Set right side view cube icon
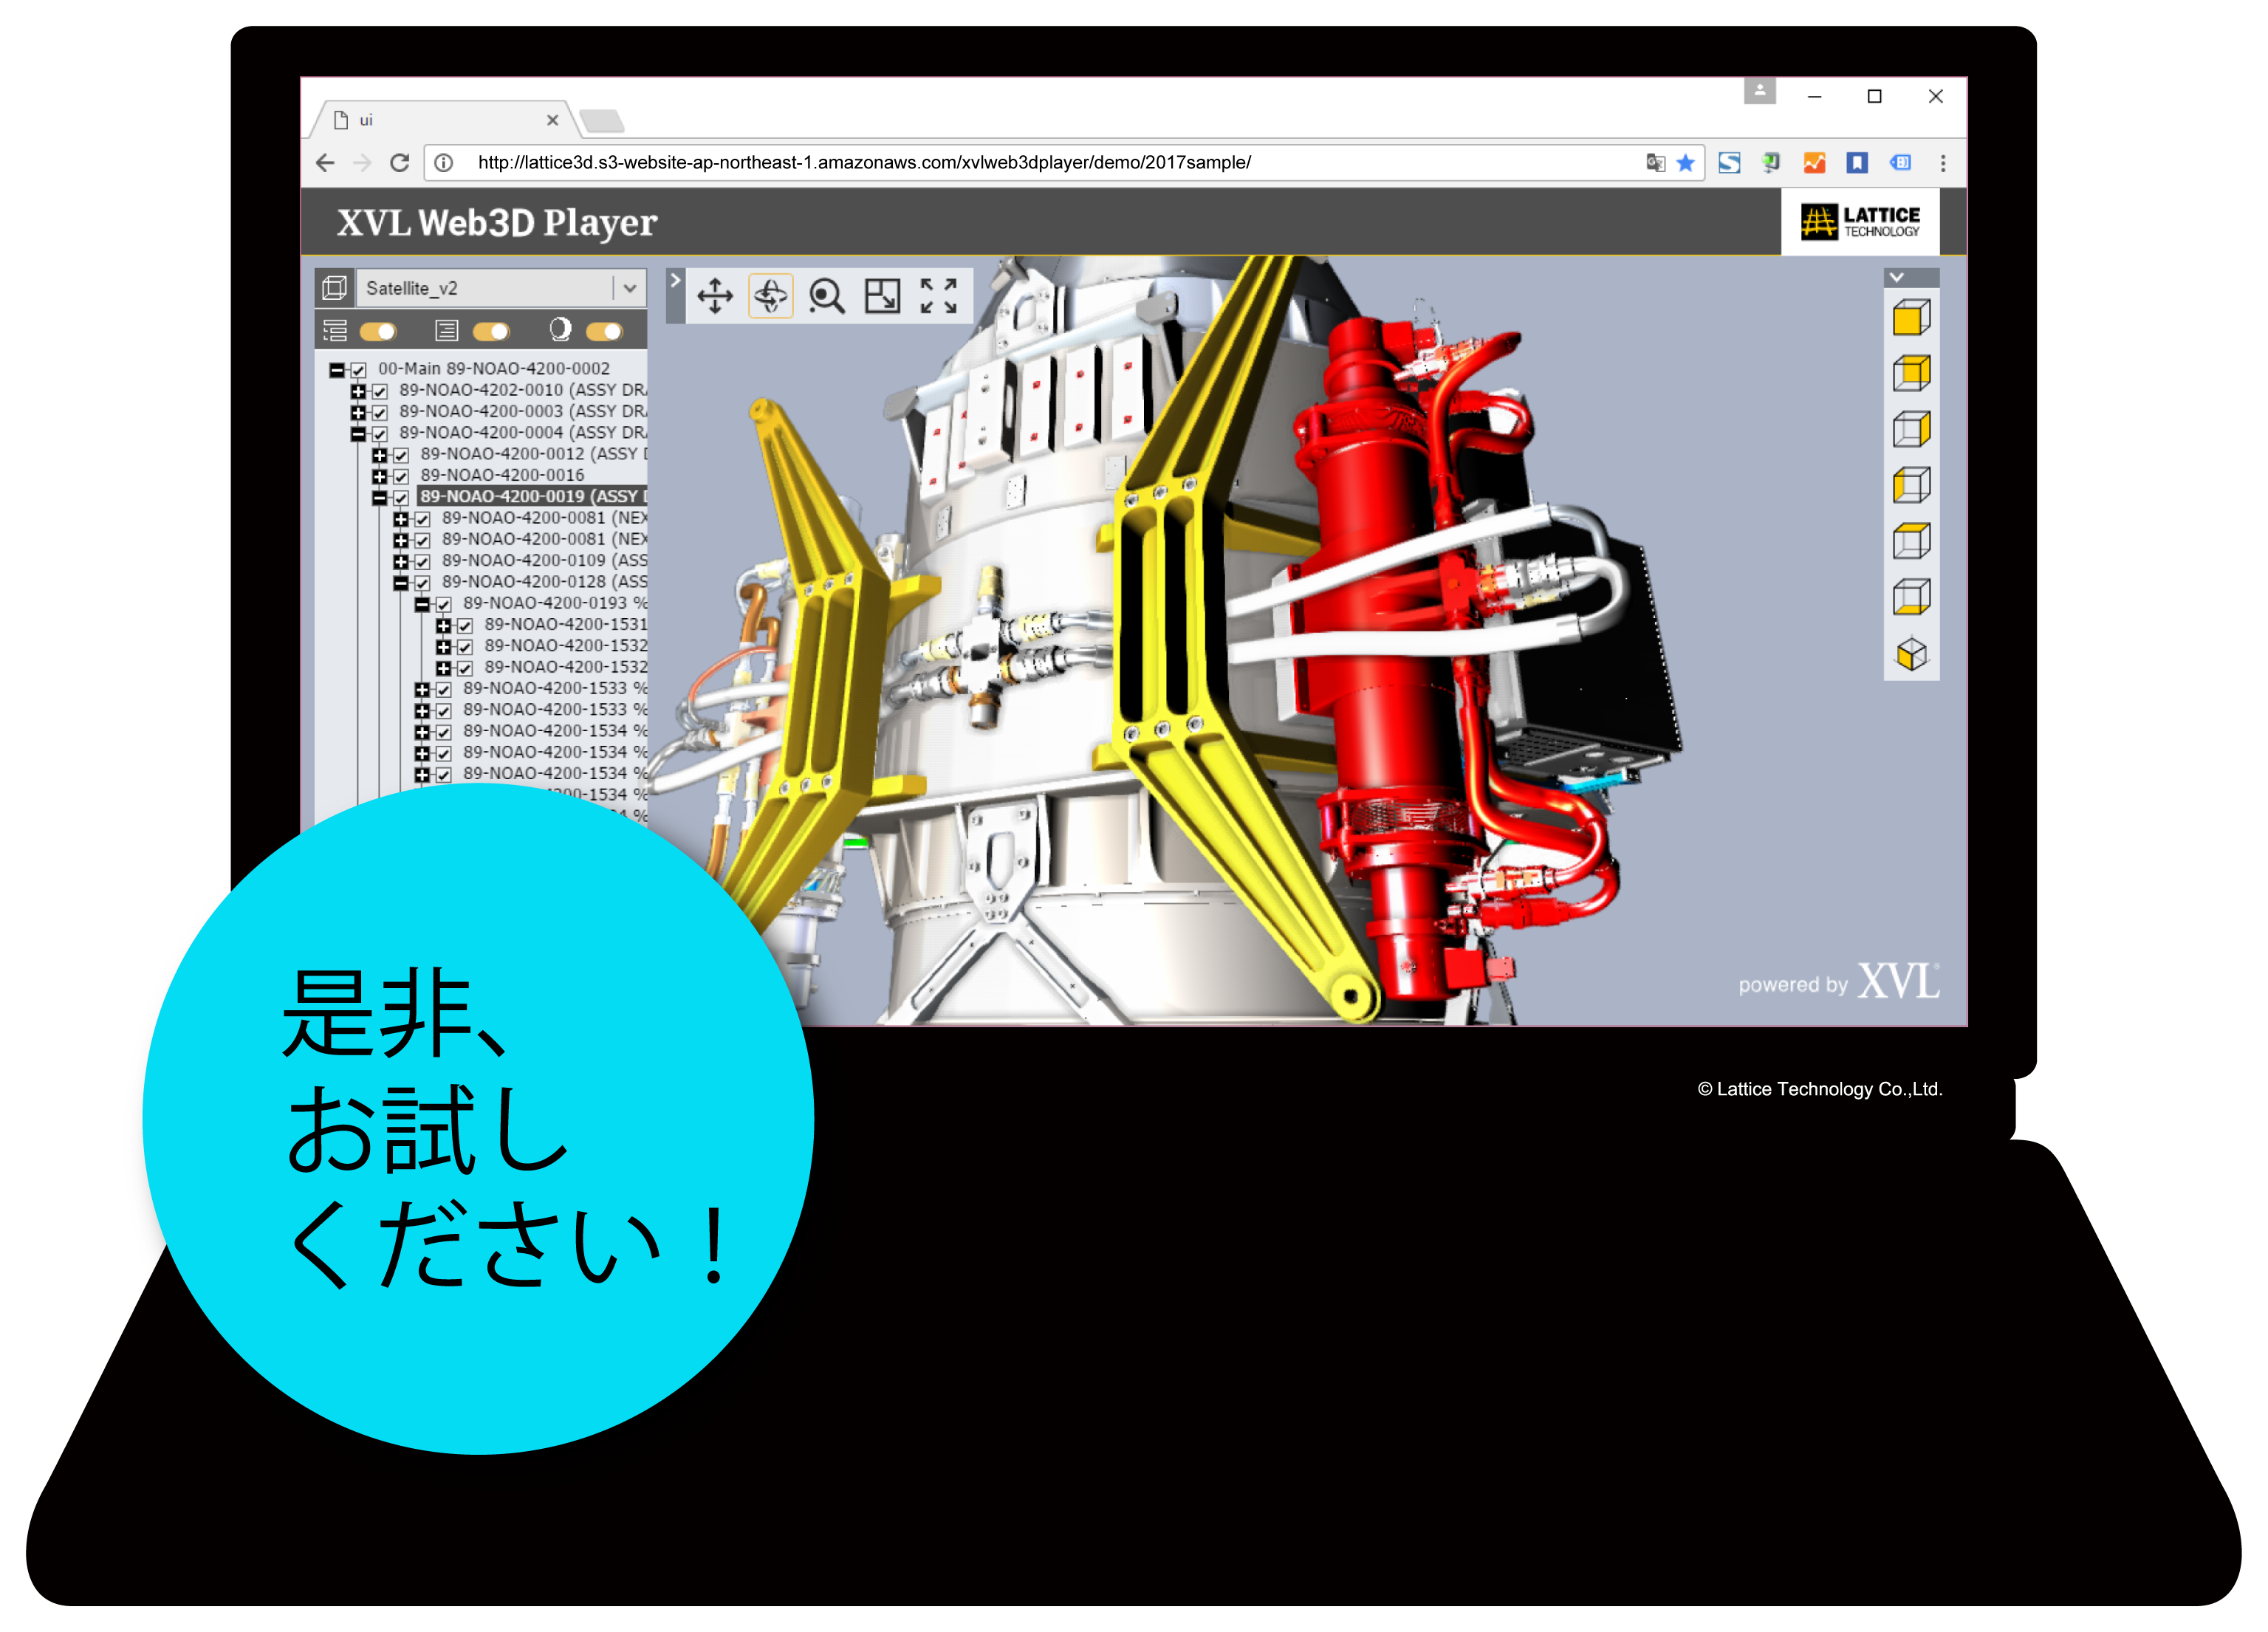Screen dimensions: 2268x1632 pos(1911,430)
